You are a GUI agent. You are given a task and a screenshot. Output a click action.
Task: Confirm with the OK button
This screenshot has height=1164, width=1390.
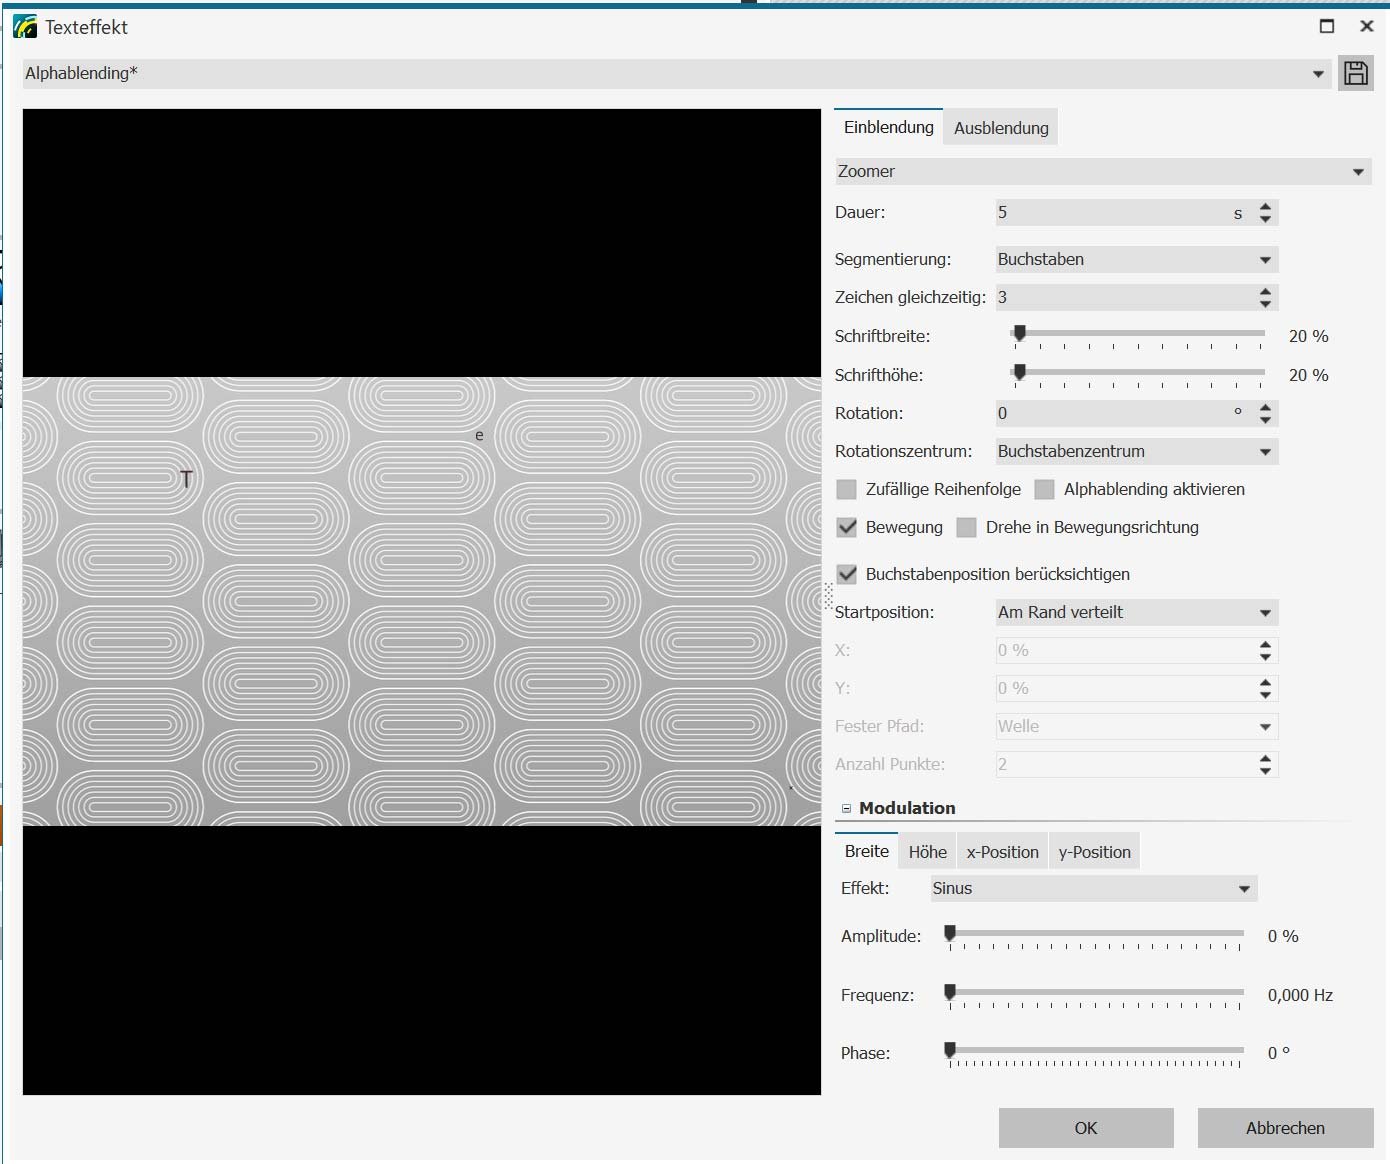point(1085,1128)
